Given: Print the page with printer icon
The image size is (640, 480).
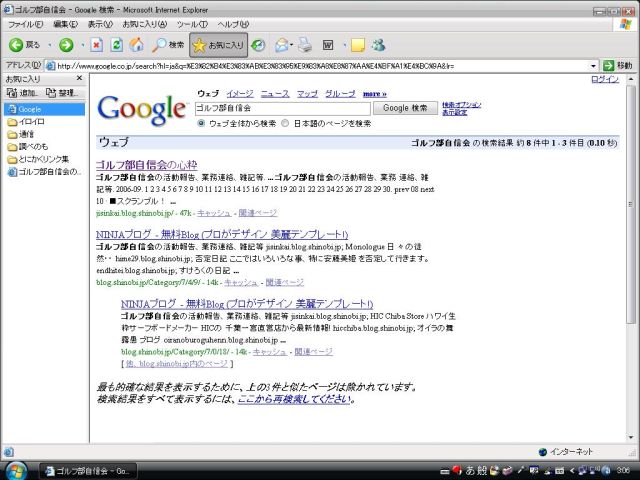Looking at the screenshot, I should pyautogui.click(x=304, y=45).
